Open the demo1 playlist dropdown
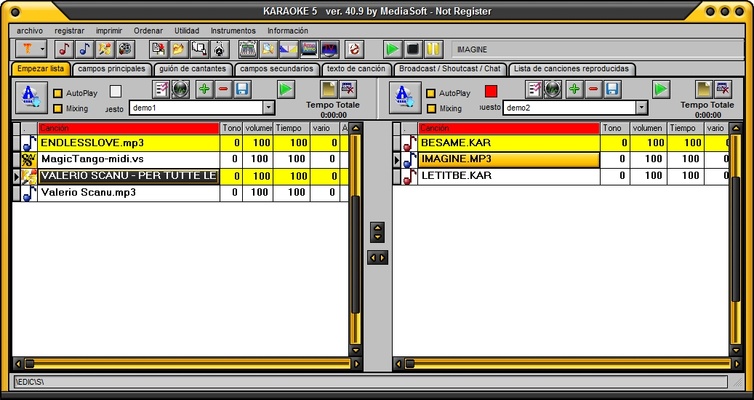754x400 pixels. 268,108
